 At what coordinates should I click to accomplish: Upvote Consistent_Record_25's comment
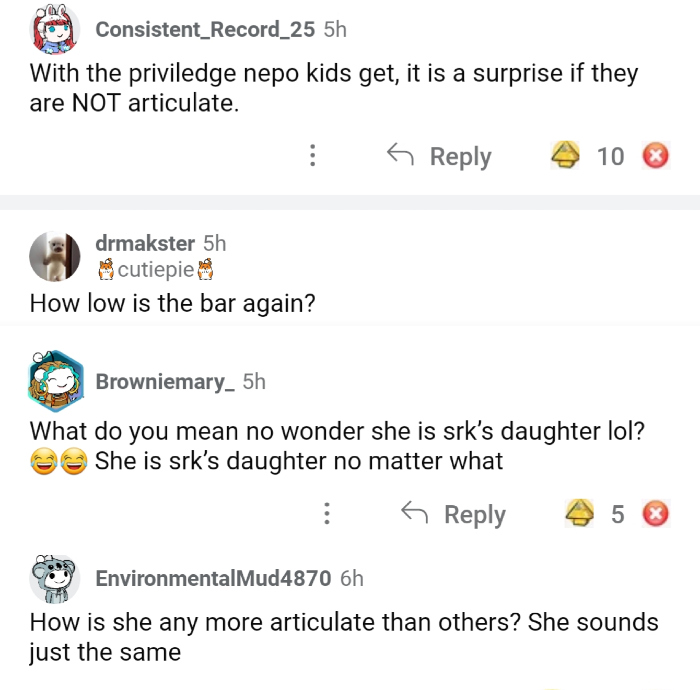coord(566,156)
